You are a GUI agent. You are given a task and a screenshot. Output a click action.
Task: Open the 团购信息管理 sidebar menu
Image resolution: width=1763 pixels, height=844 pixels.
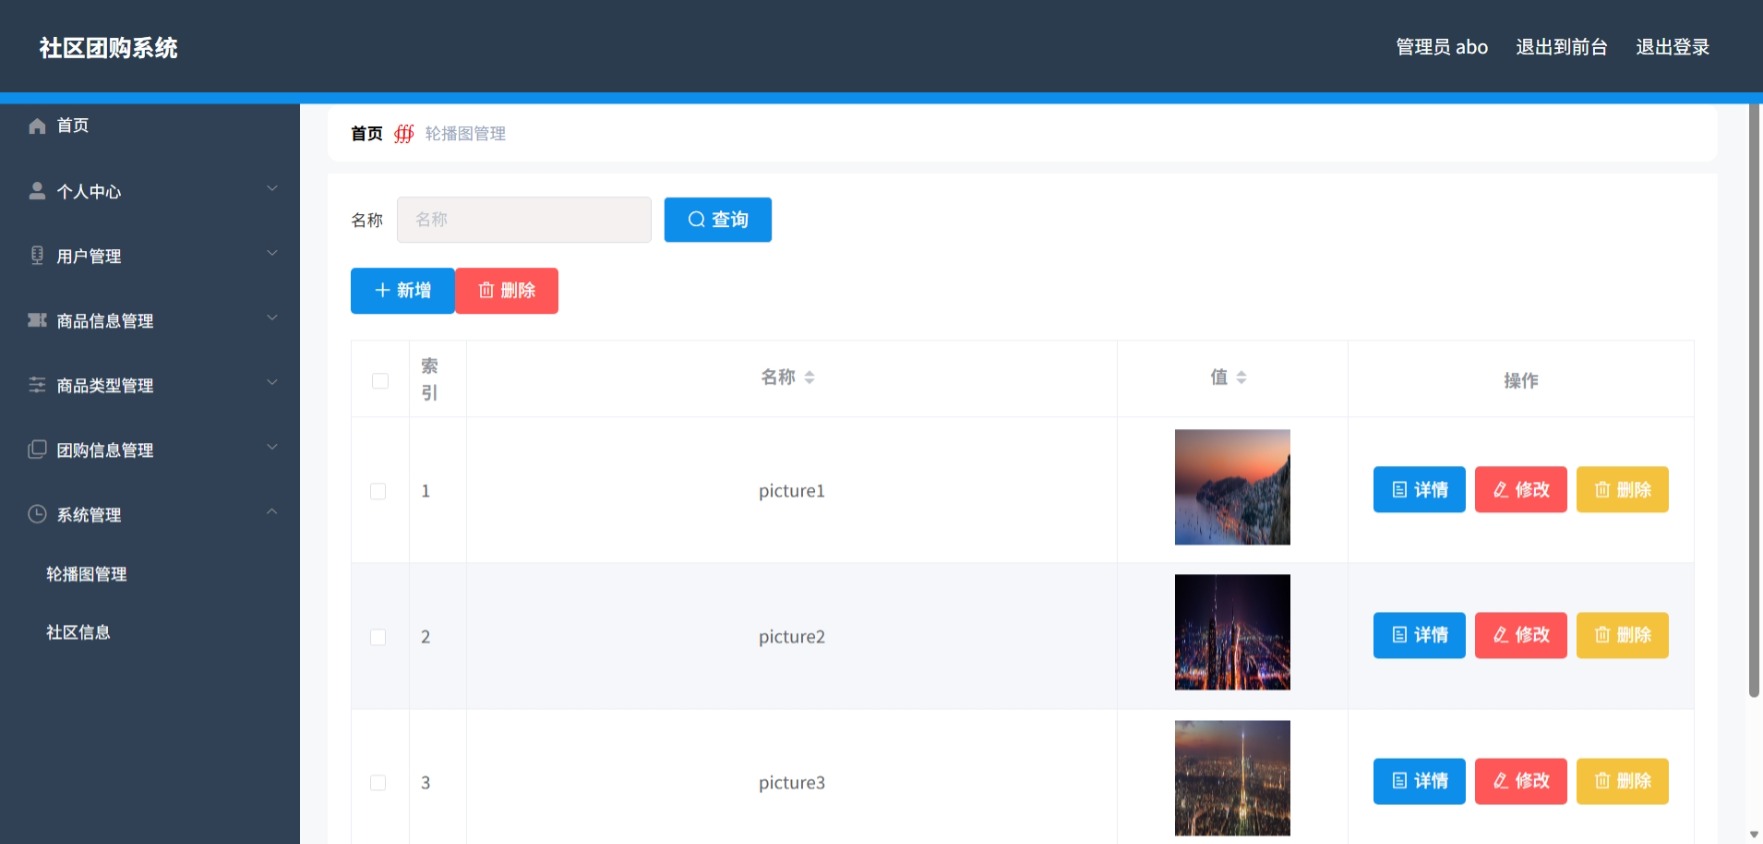[150, 450]
